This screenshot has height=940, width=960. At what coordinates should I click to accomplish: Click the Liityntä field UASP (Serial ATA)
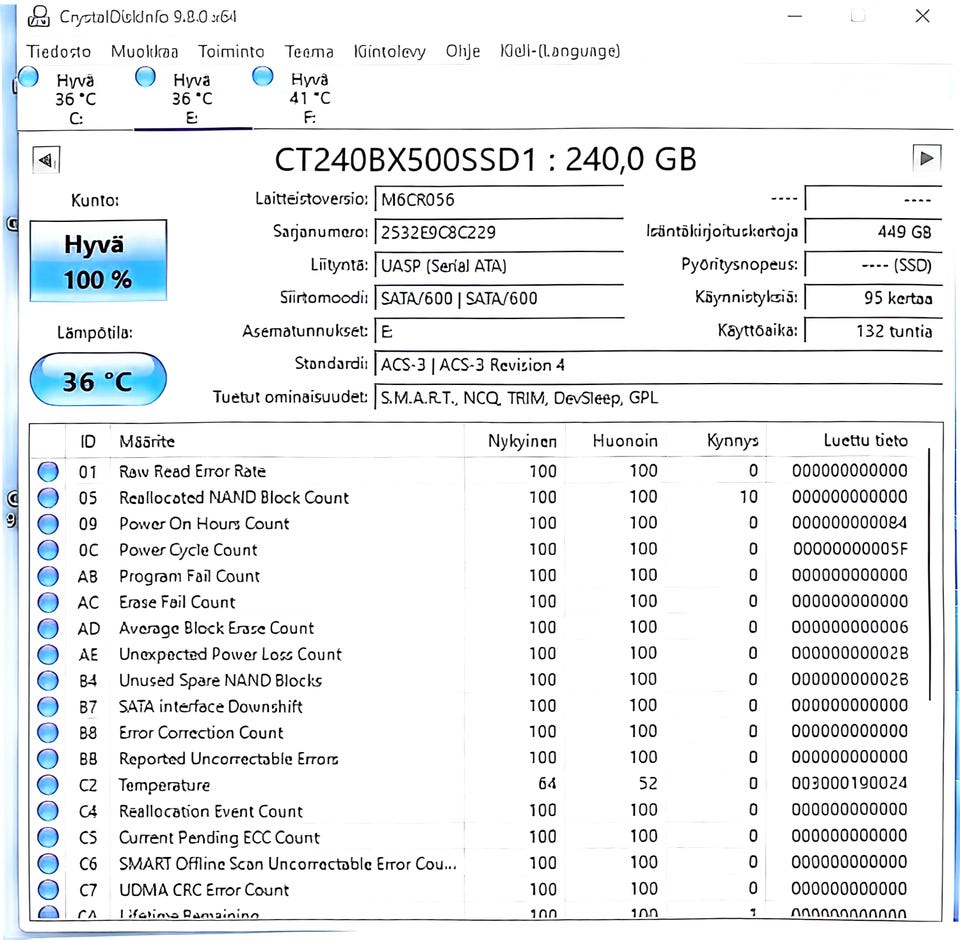point(499,266)
